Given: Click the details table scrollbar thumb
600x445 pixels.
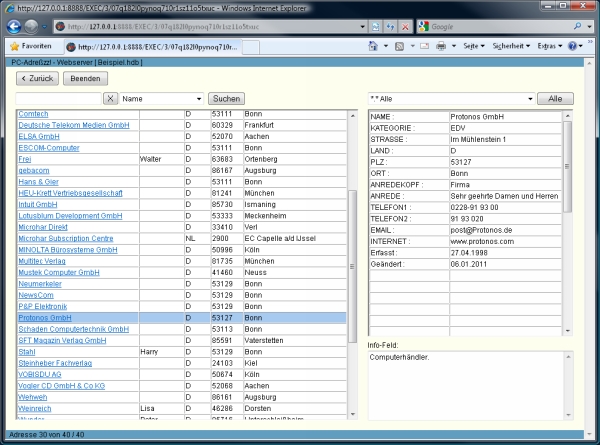Looking at the screenshot, I should click(567, 167).
